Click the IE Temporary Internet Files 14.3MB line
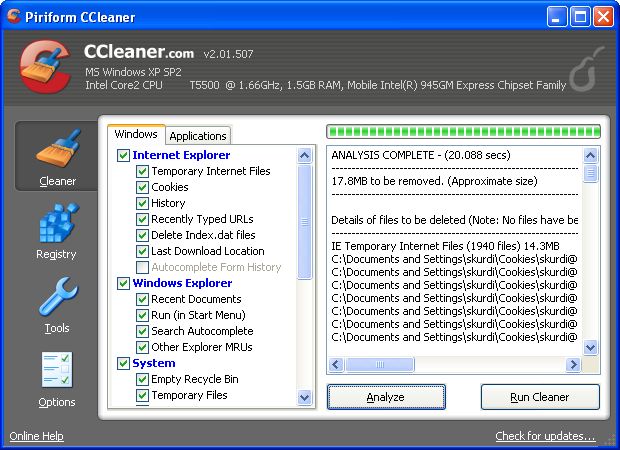 tap(445, 246)
